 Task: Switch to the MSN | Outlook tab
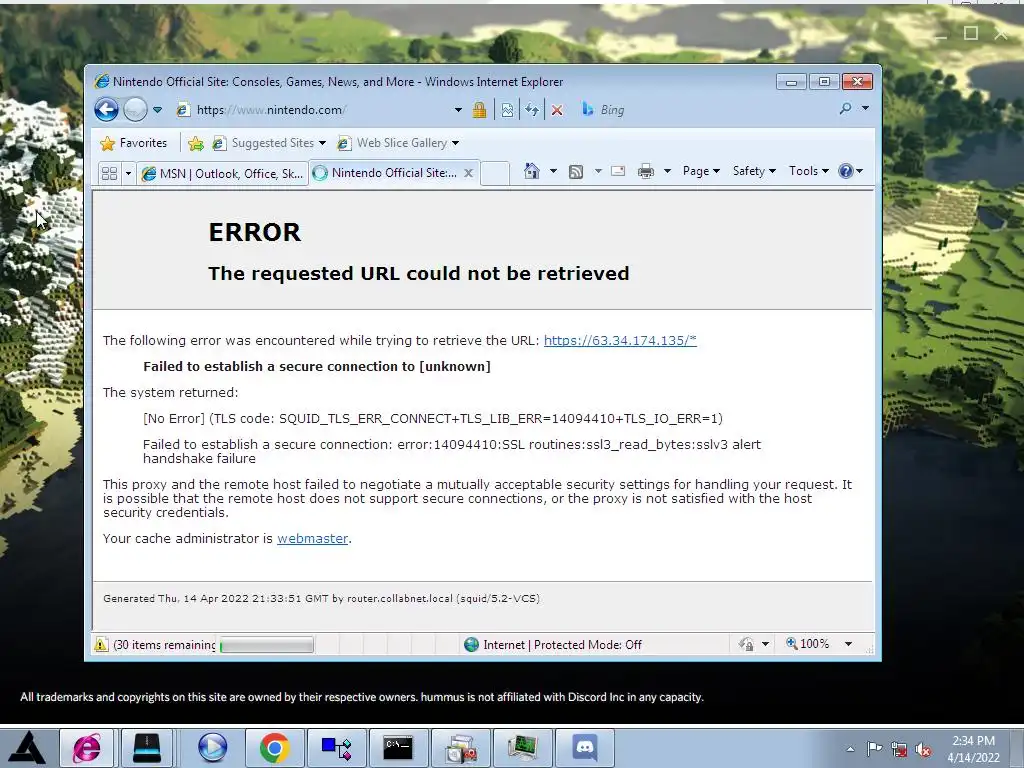click(x=222, y=173)
